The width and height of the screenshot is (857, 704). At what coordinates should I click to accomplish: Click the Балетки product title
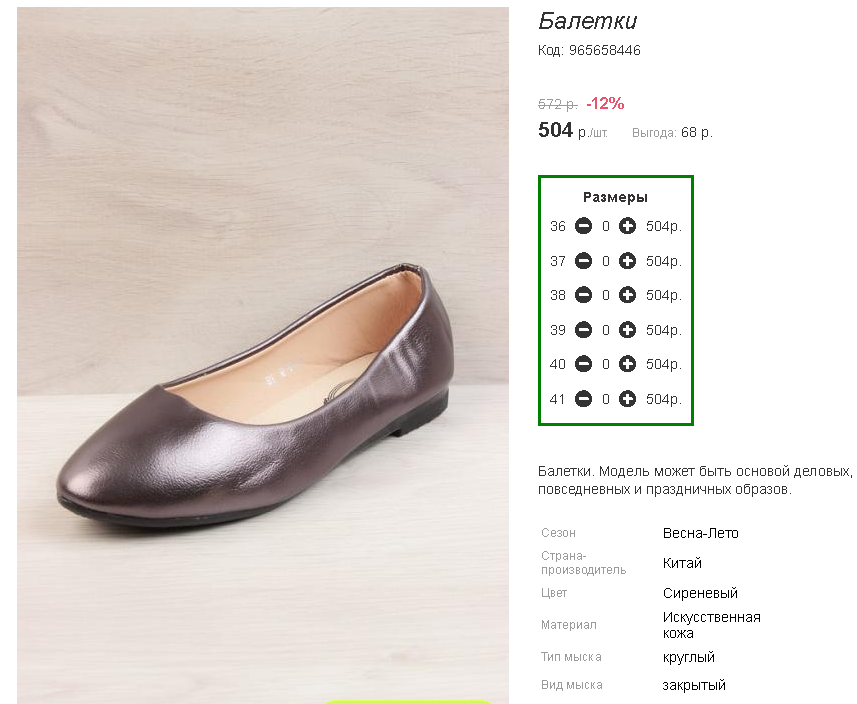click(x=587, y=21)
